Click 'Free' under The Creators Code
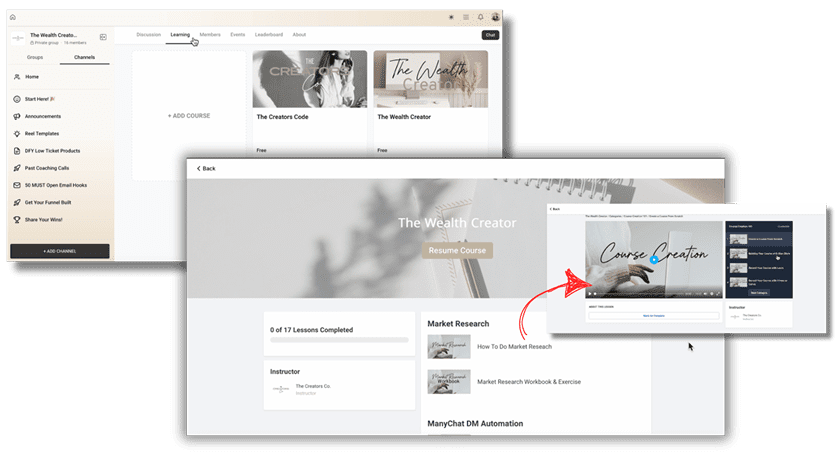The height and width of the screenshot is (471, 837). coord(262,151)
